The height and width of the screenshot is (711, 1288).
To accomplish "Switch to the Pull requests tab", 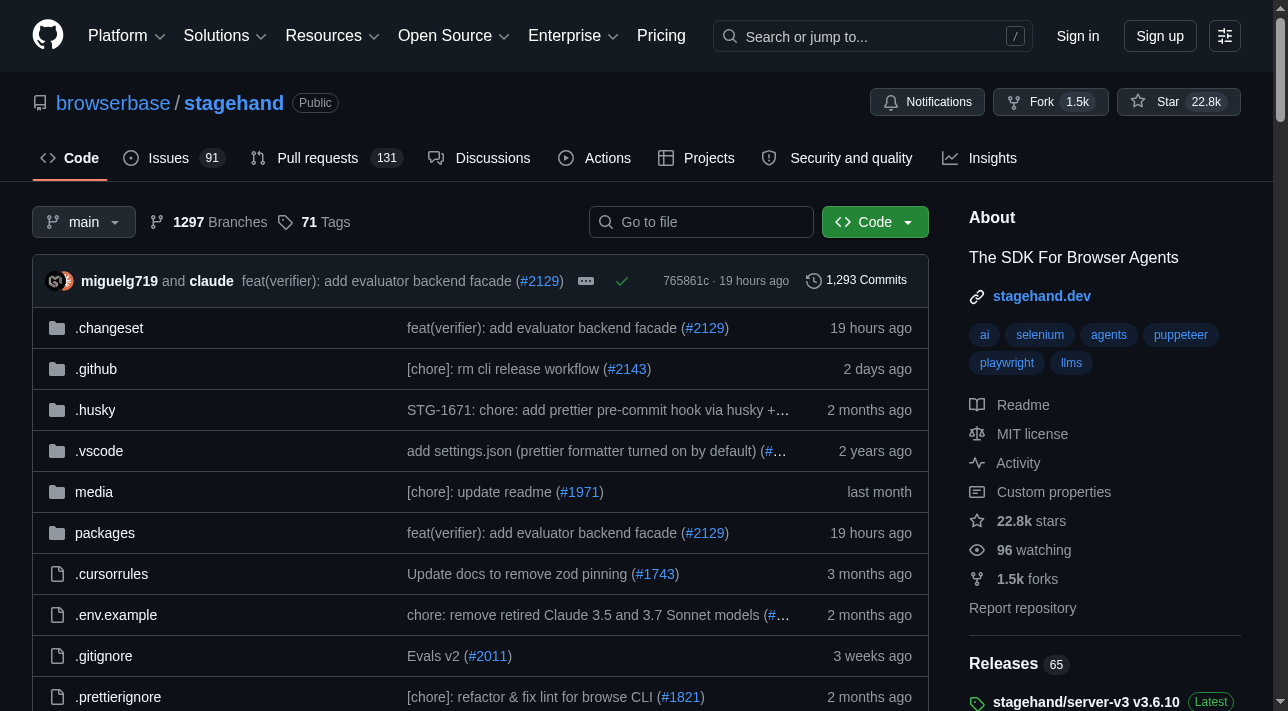I will [x=327, y=158].
